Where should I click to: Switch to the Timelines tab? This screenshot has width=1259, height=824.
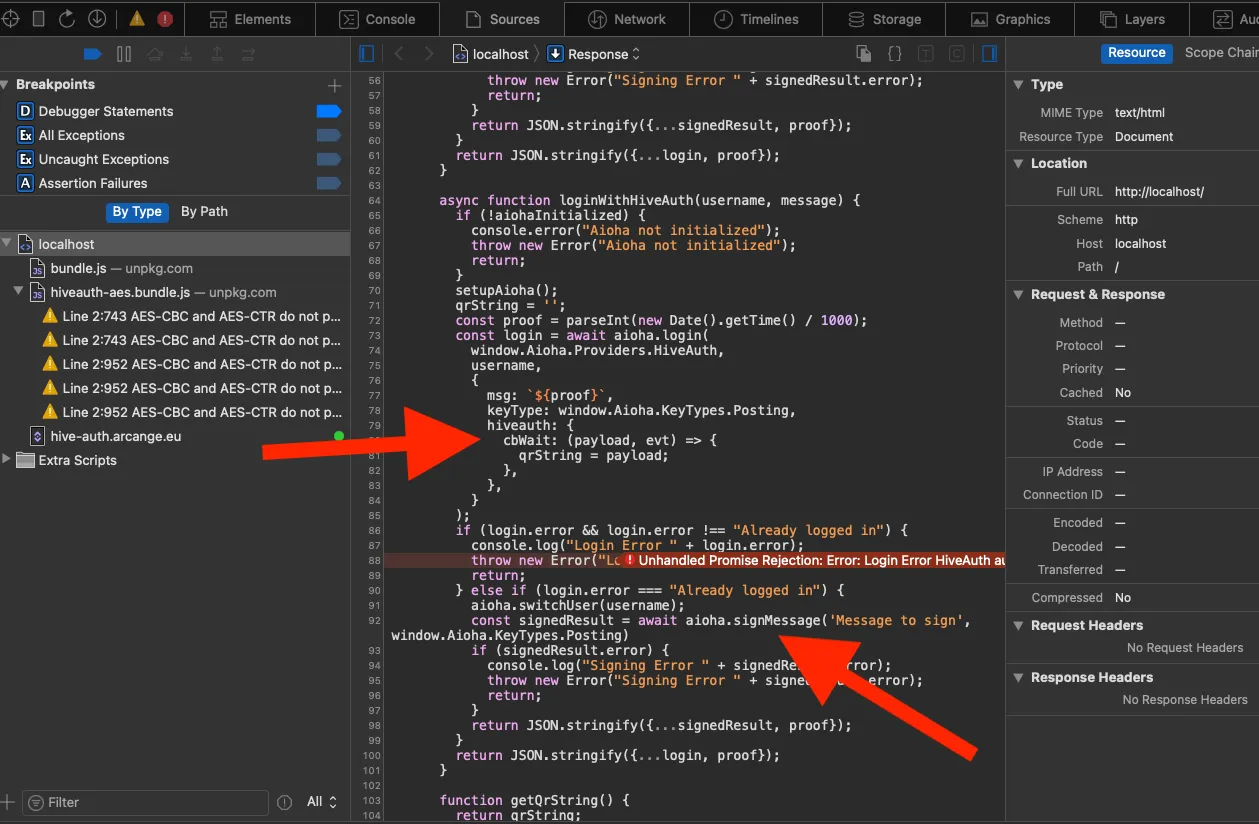756,19
